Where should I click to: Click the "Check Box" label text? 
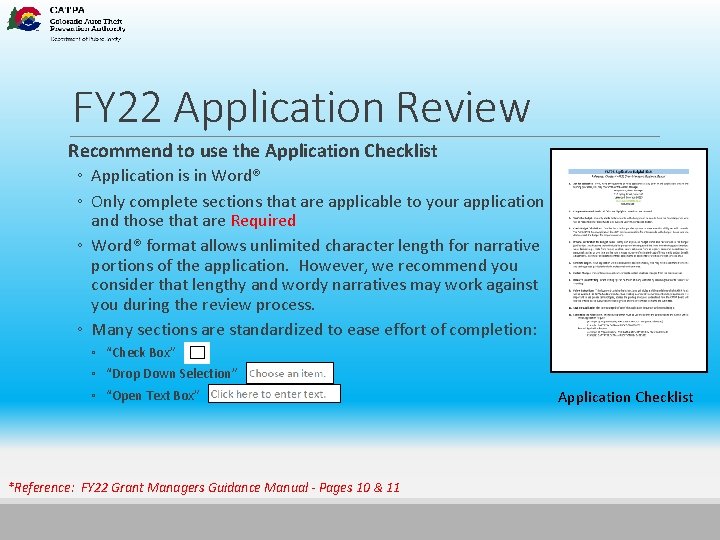[x=141, y=353]
